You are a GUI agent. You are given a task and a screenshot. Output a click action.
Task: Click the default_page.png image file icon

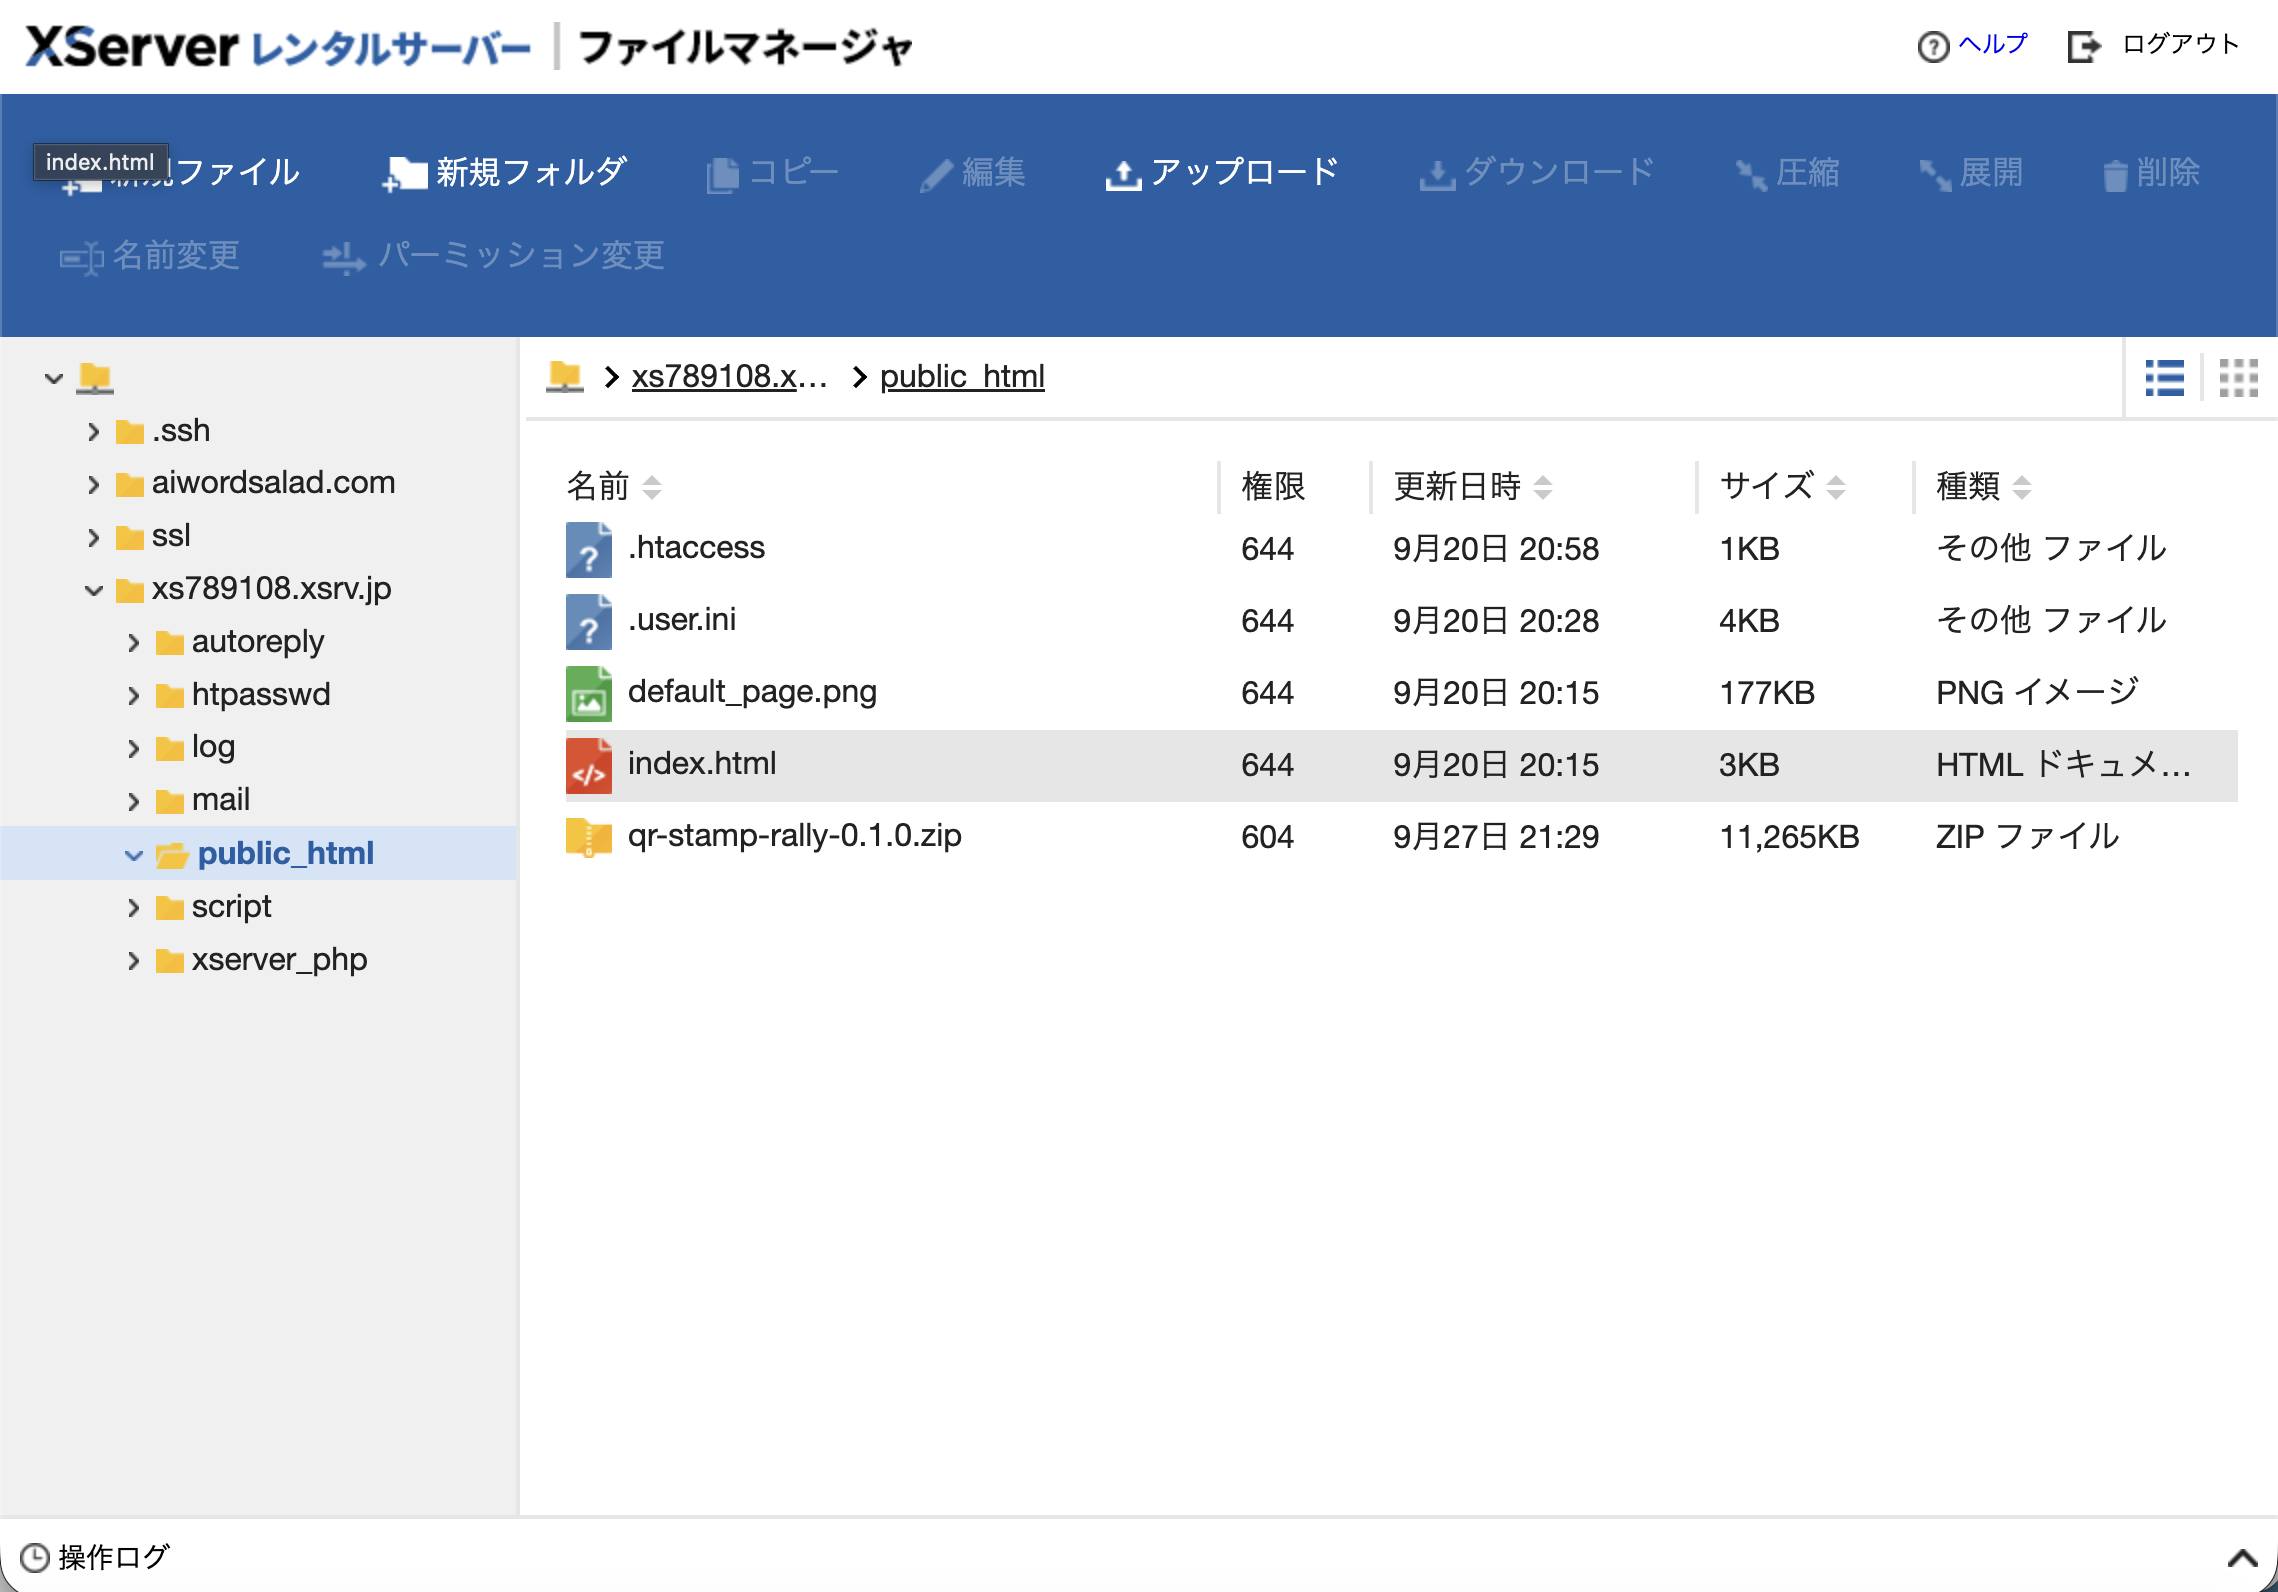click(x=589, y=693)
